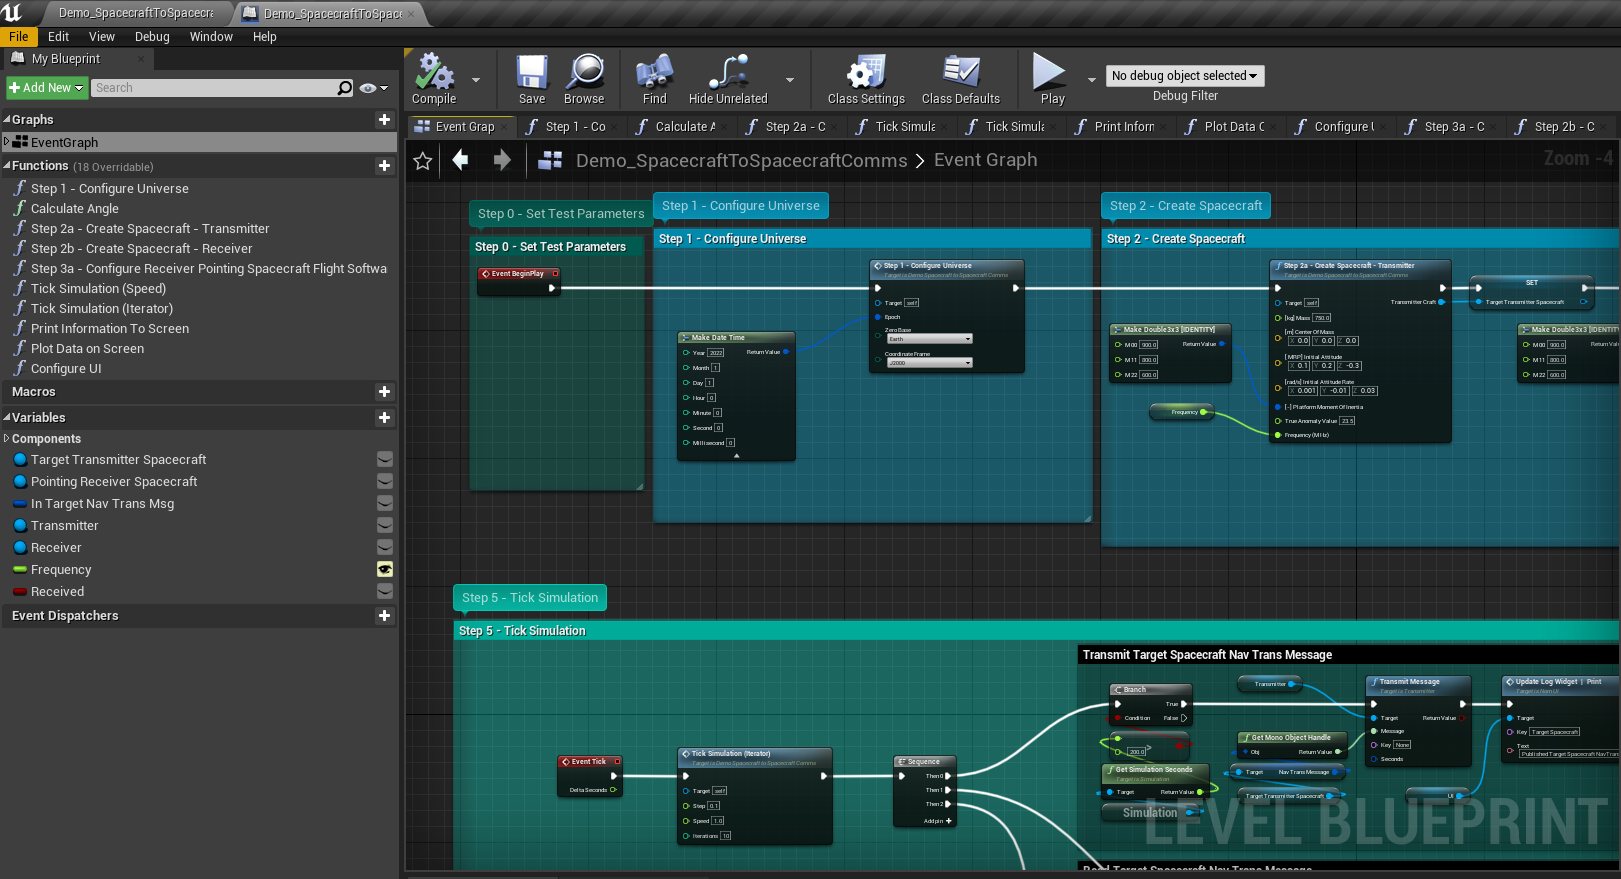Toggle visibility of In Target Nav Trans Msg
Screen dimensions: 1621x879
[385, 503]
